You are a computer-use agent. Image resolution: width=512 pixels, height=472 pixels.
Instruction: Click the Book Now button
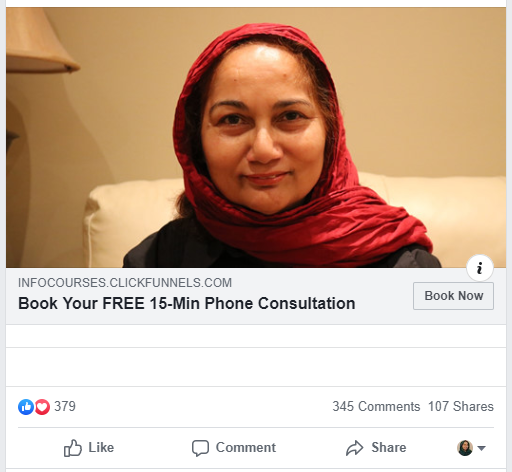coord(453,296)
